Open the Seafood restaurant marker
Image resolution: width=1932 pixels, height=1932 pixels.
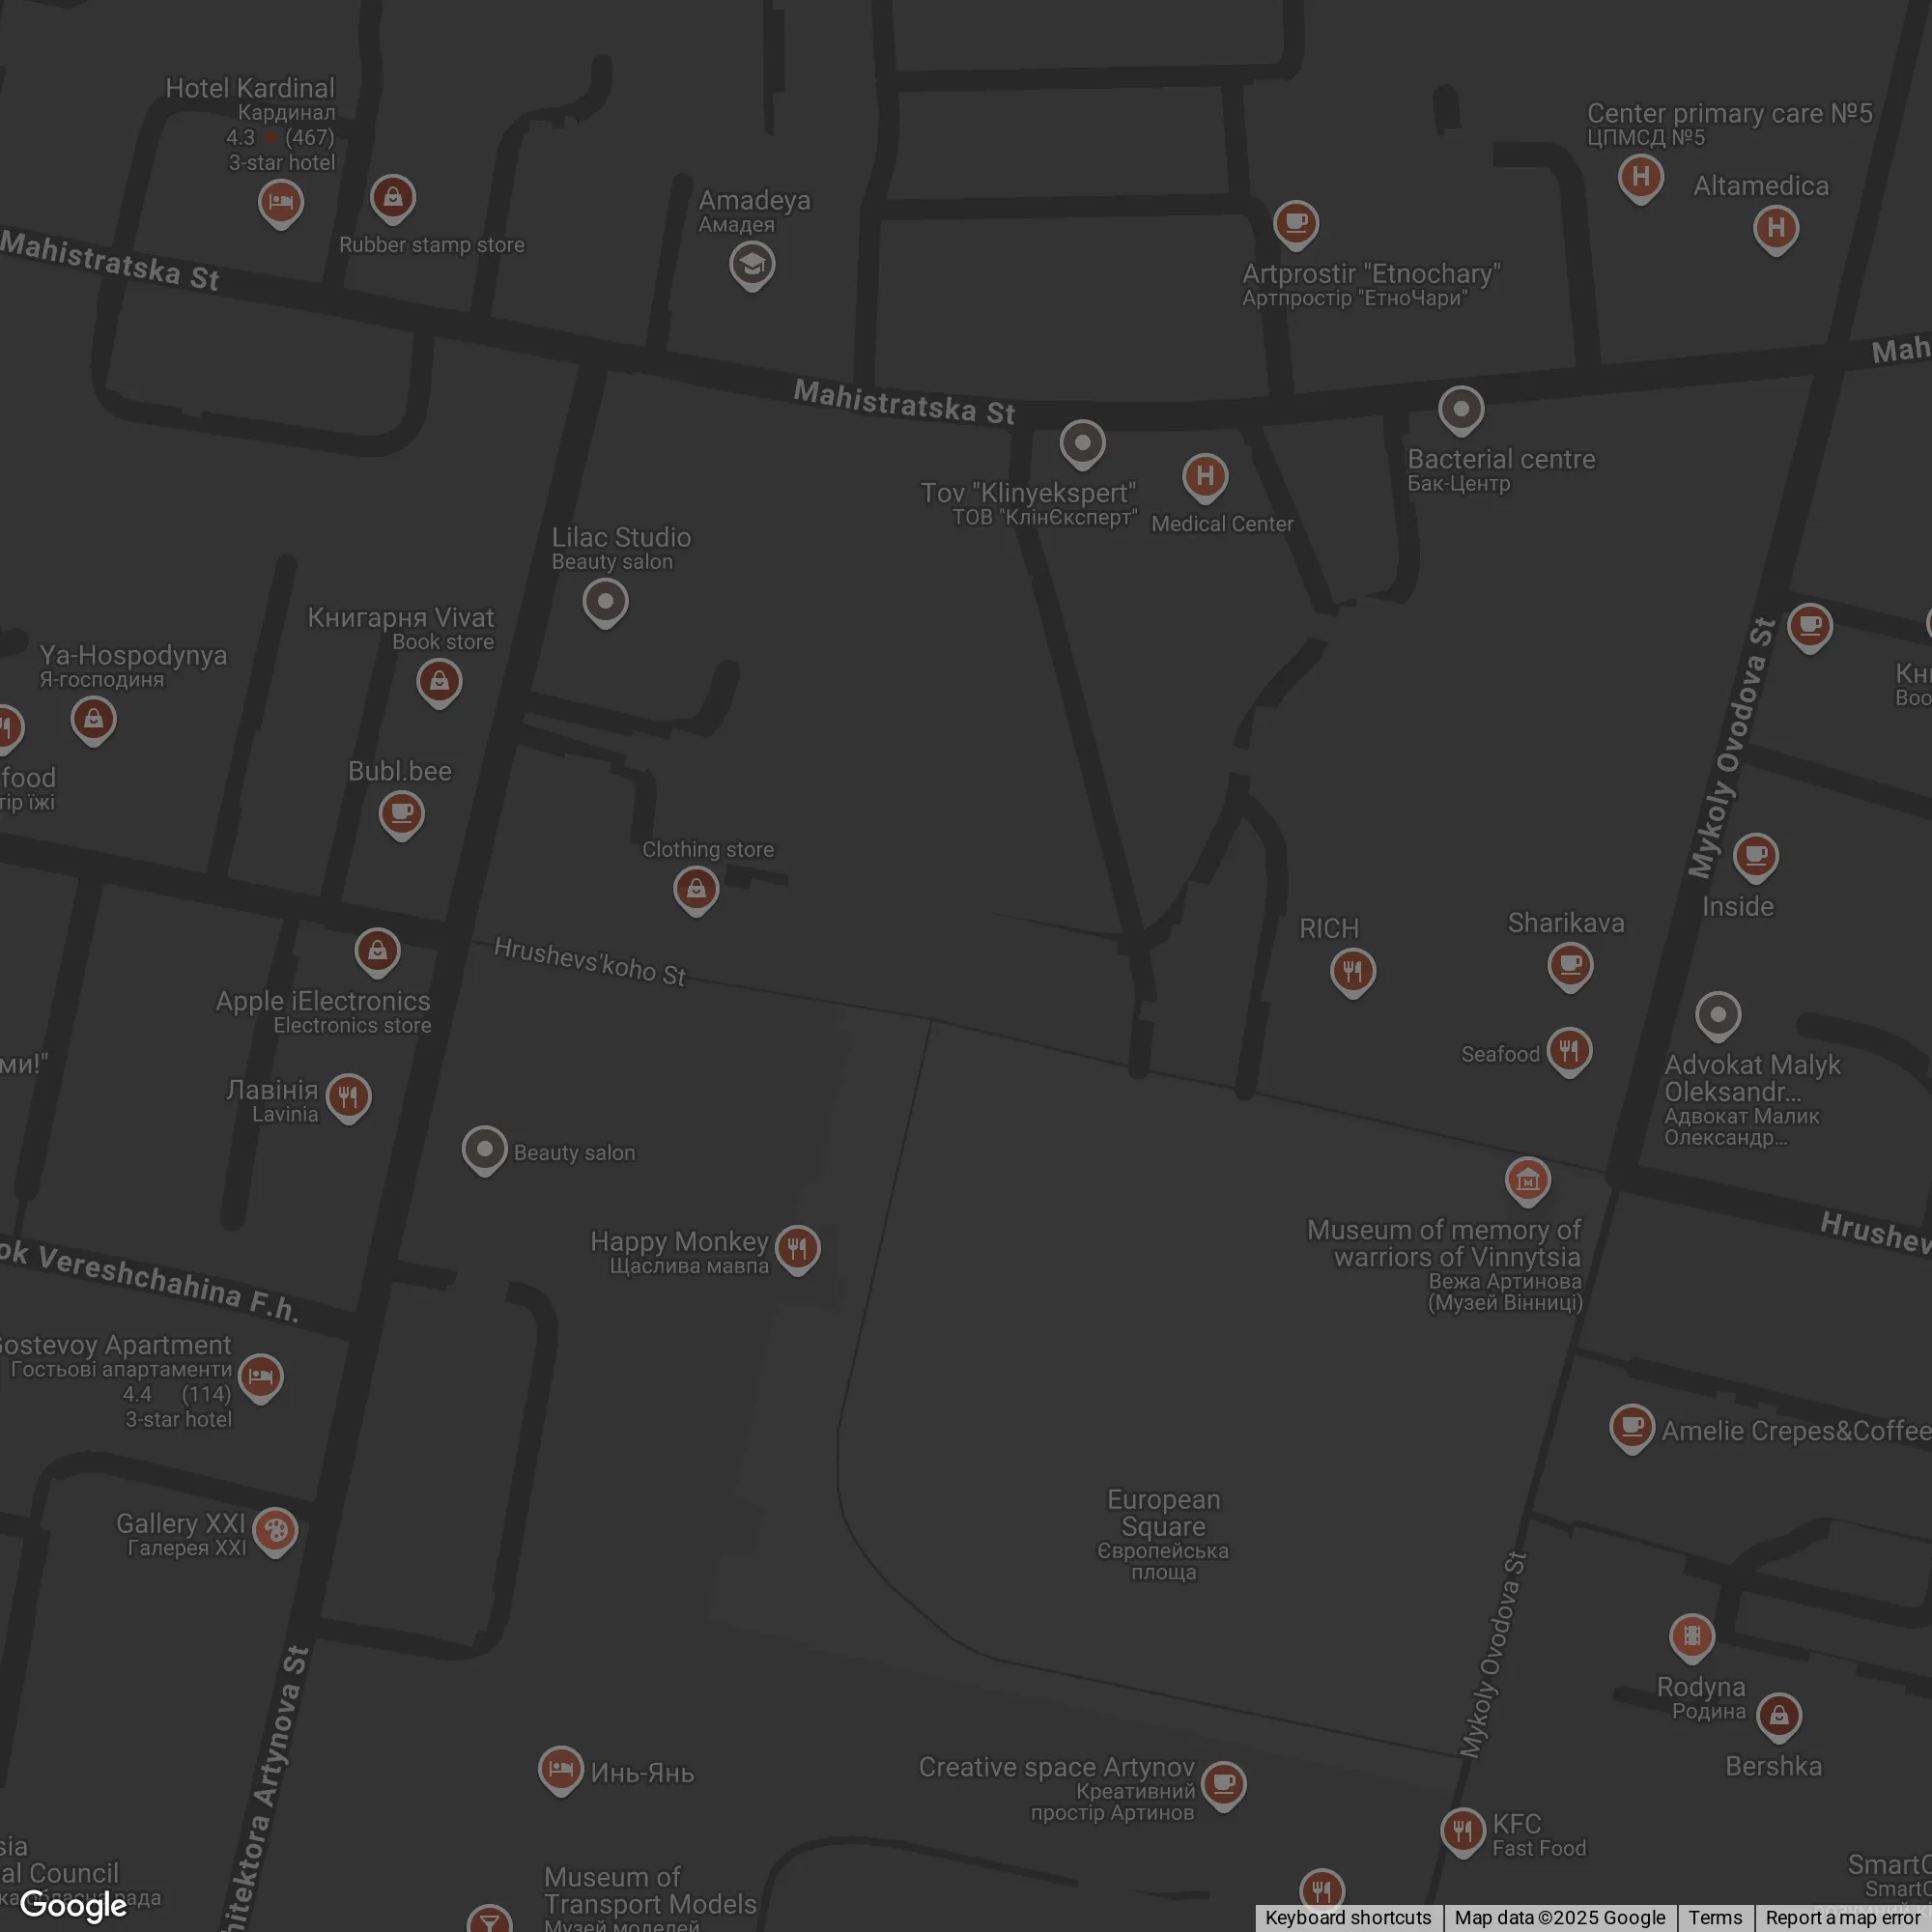1569,1052
